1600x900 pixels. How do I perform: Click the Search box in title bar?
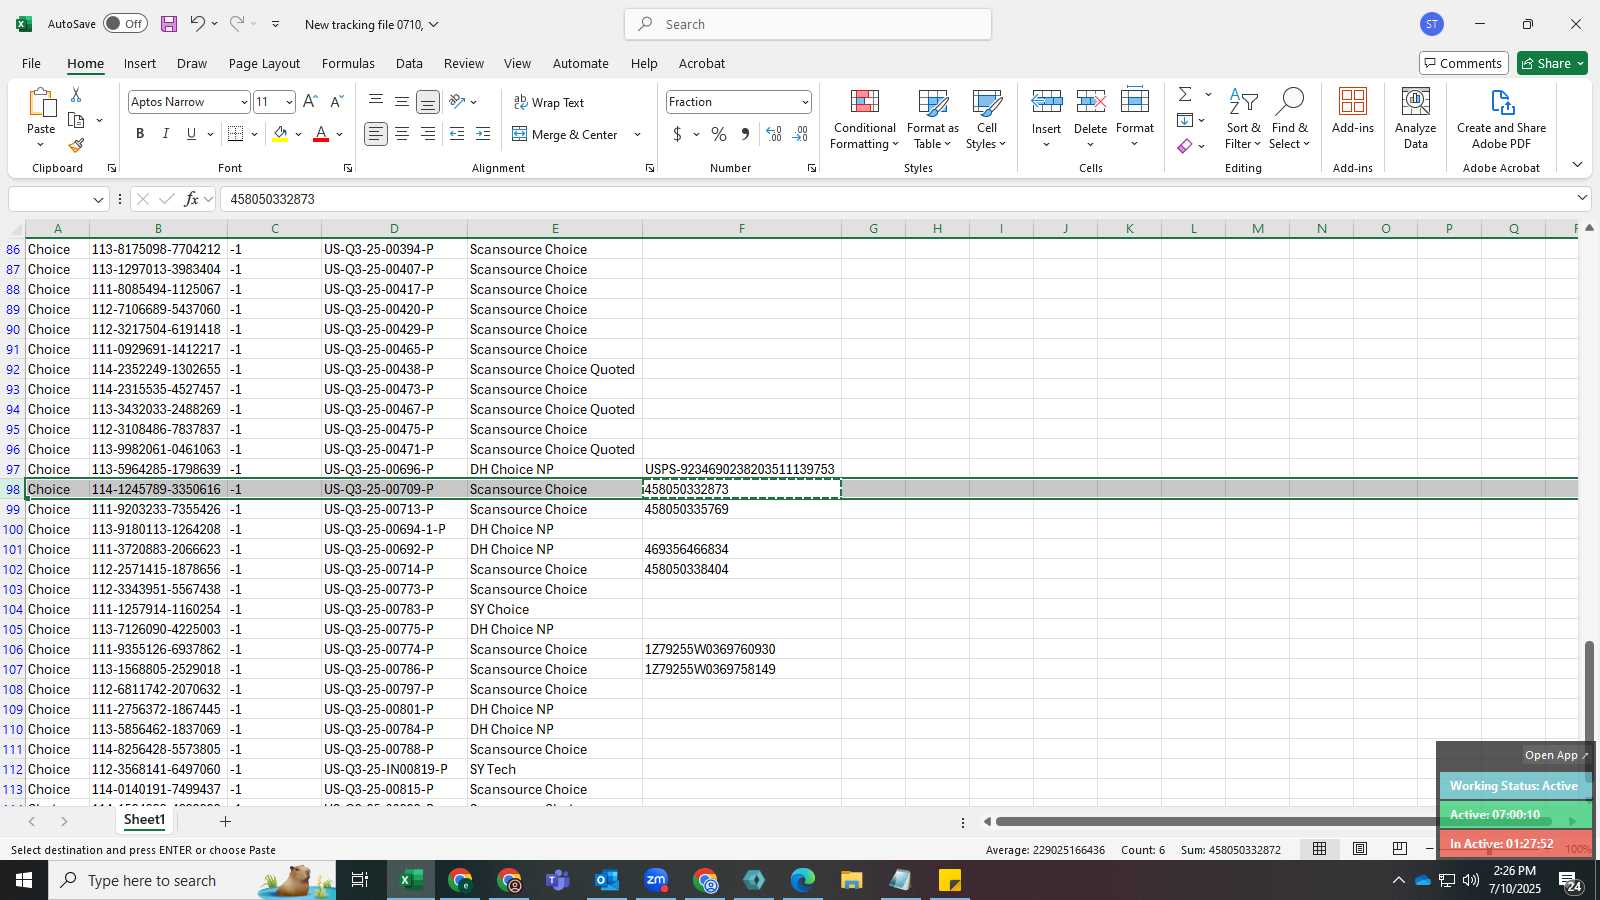pyautogui.click(x=808, y=24)
